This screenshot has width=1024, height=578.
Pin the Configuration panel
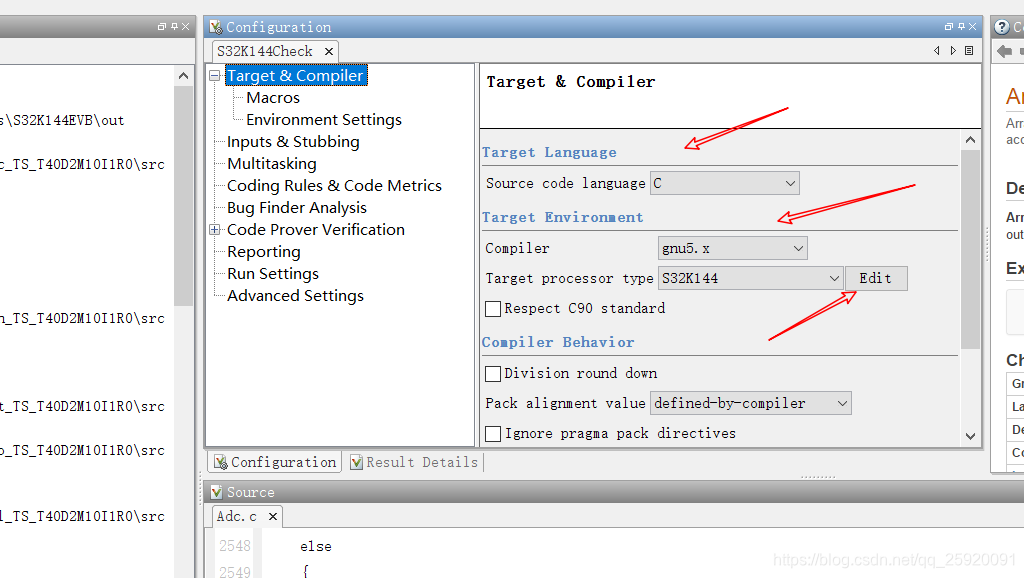pyautogui.click(x=961, y=27)
